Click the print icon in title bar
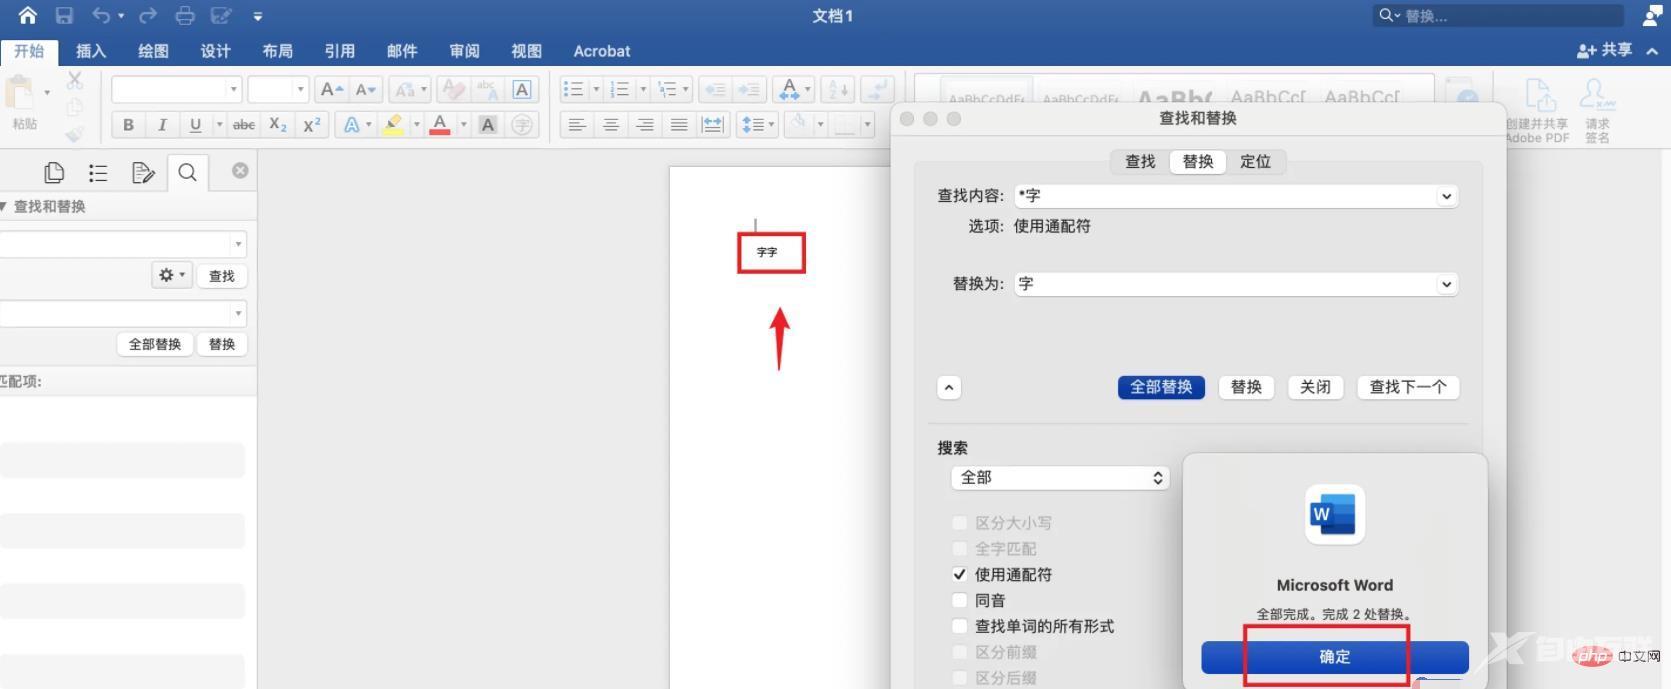The image size is (1671, 689). coord(185,16)
